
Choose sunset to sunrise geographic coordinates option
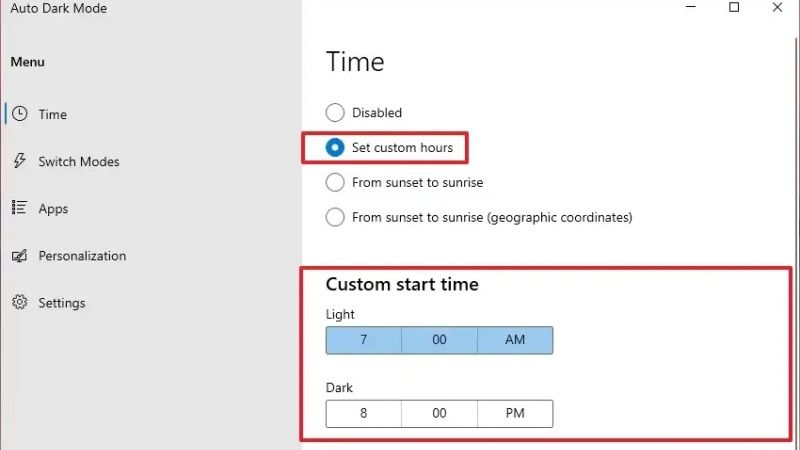point(335,217)
